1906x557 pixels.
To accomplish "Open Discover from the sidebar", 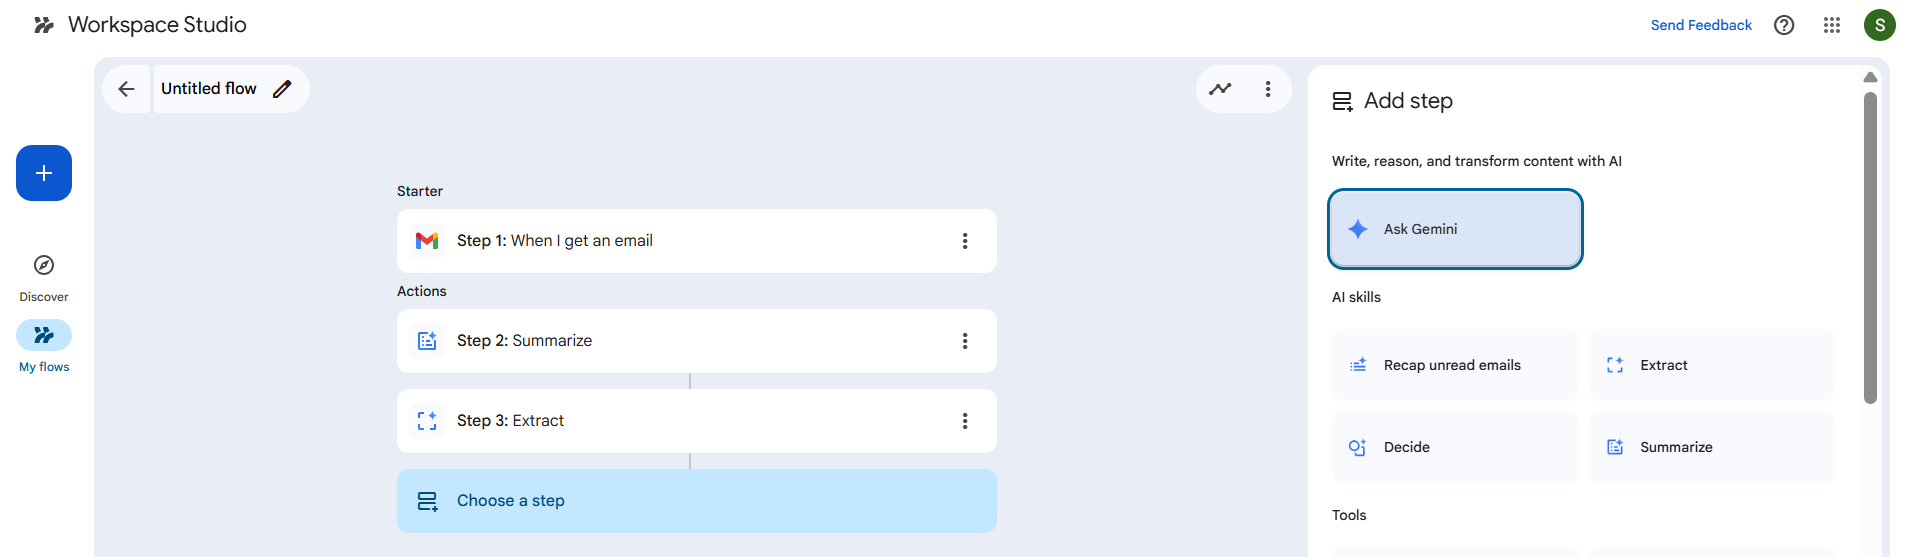I will click(x=44, y=276).
